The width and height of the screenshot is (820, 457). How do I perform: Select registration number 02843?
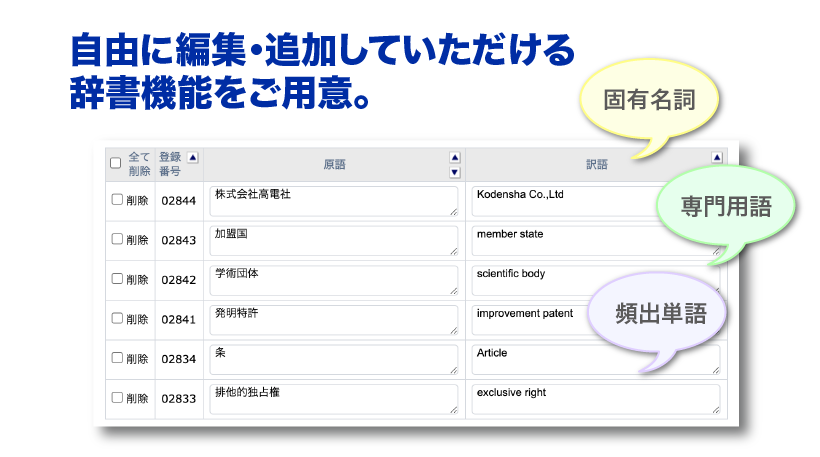(x=178, y=241)
